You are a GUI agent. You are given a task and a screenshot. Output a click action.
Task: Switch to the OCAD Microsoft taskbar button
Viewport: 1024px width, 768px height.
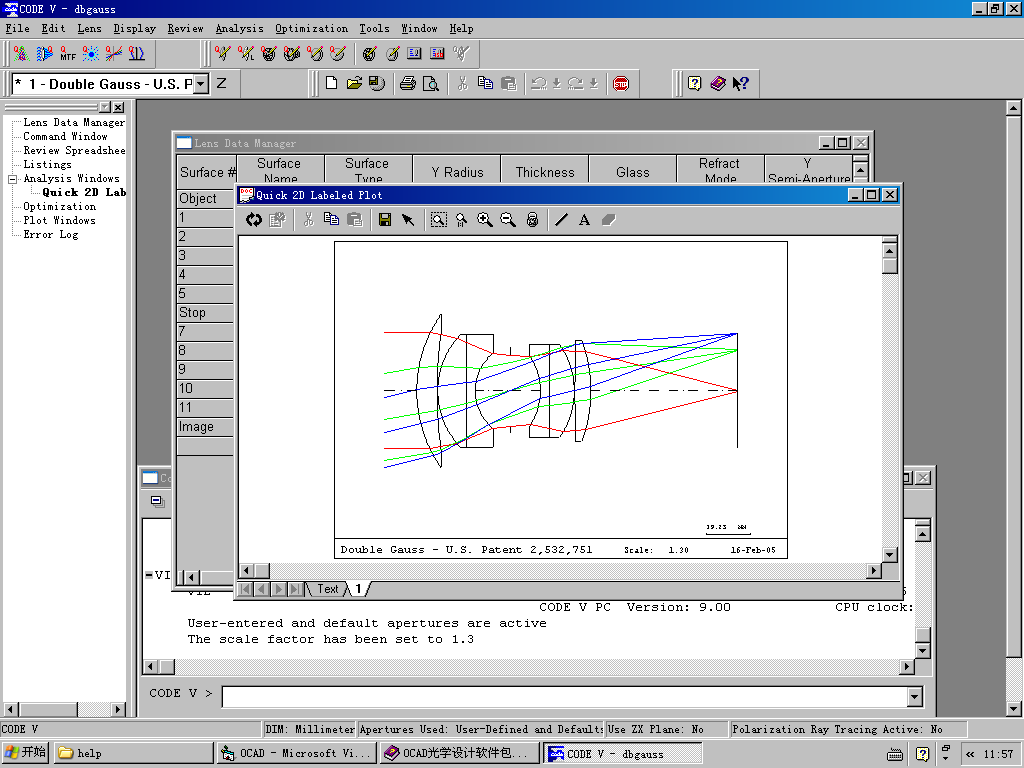296,753
